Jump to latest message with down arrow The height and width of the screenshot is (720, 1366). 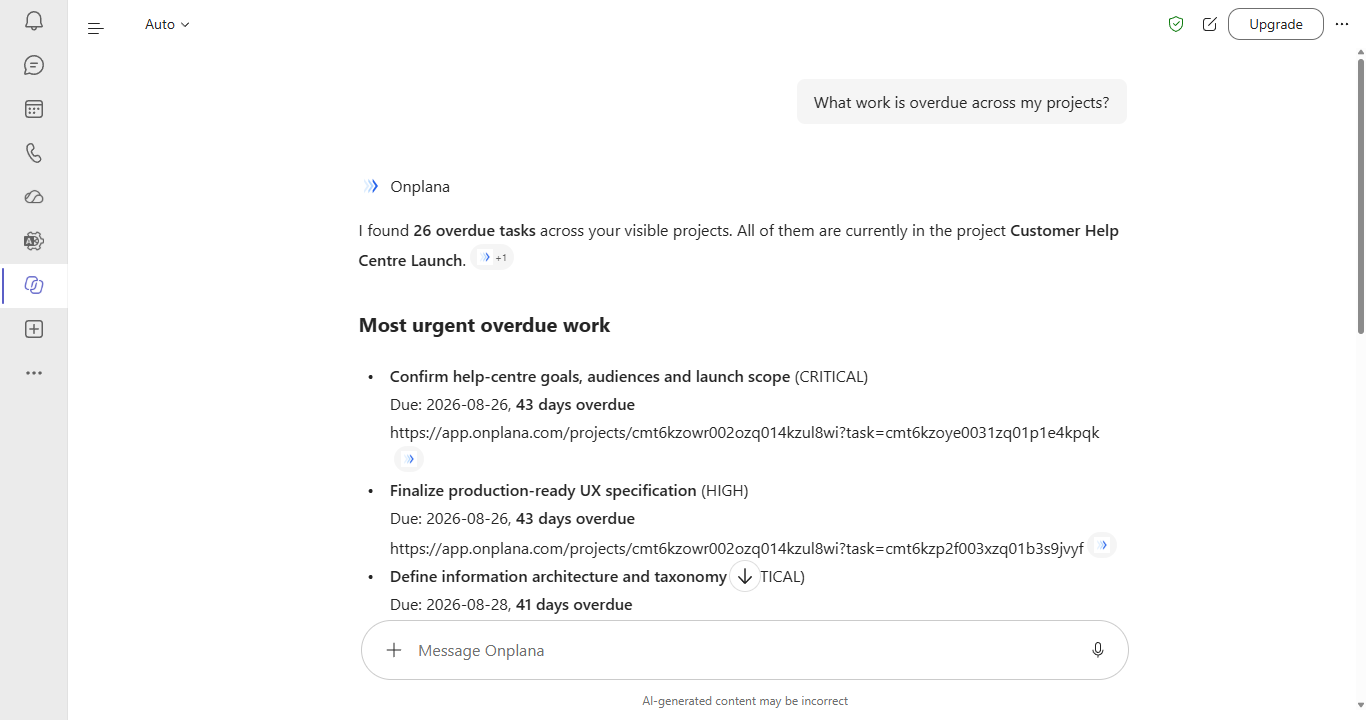[745, 576]
